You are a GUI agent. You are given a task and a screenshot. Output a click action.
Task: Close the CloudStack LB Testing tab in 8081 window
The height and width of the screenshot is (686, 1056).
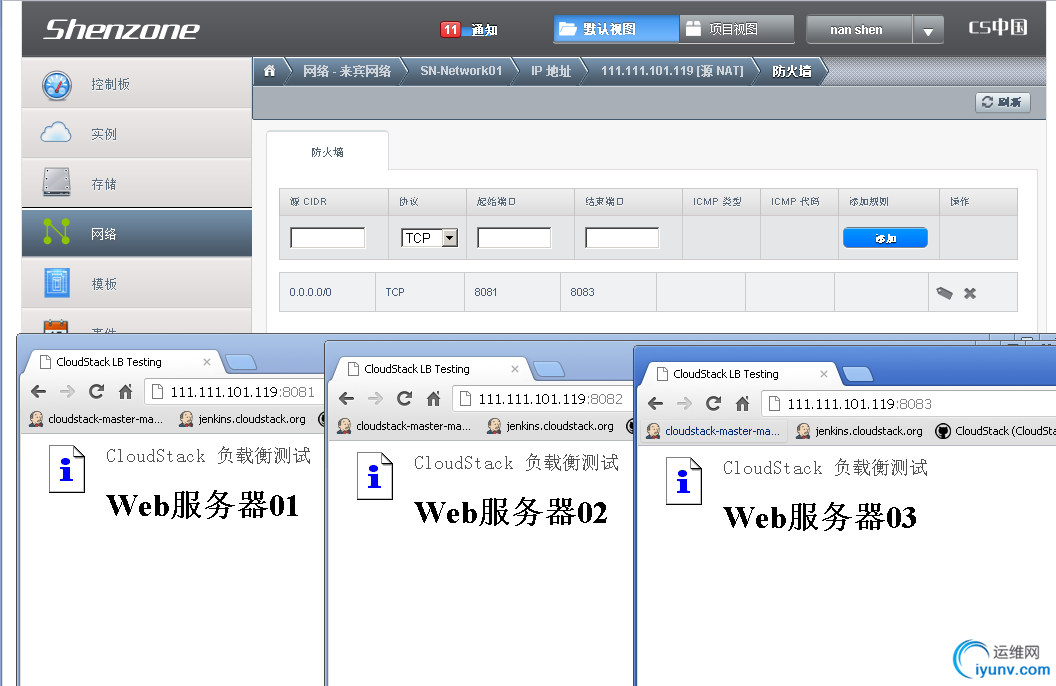(207, 362)
